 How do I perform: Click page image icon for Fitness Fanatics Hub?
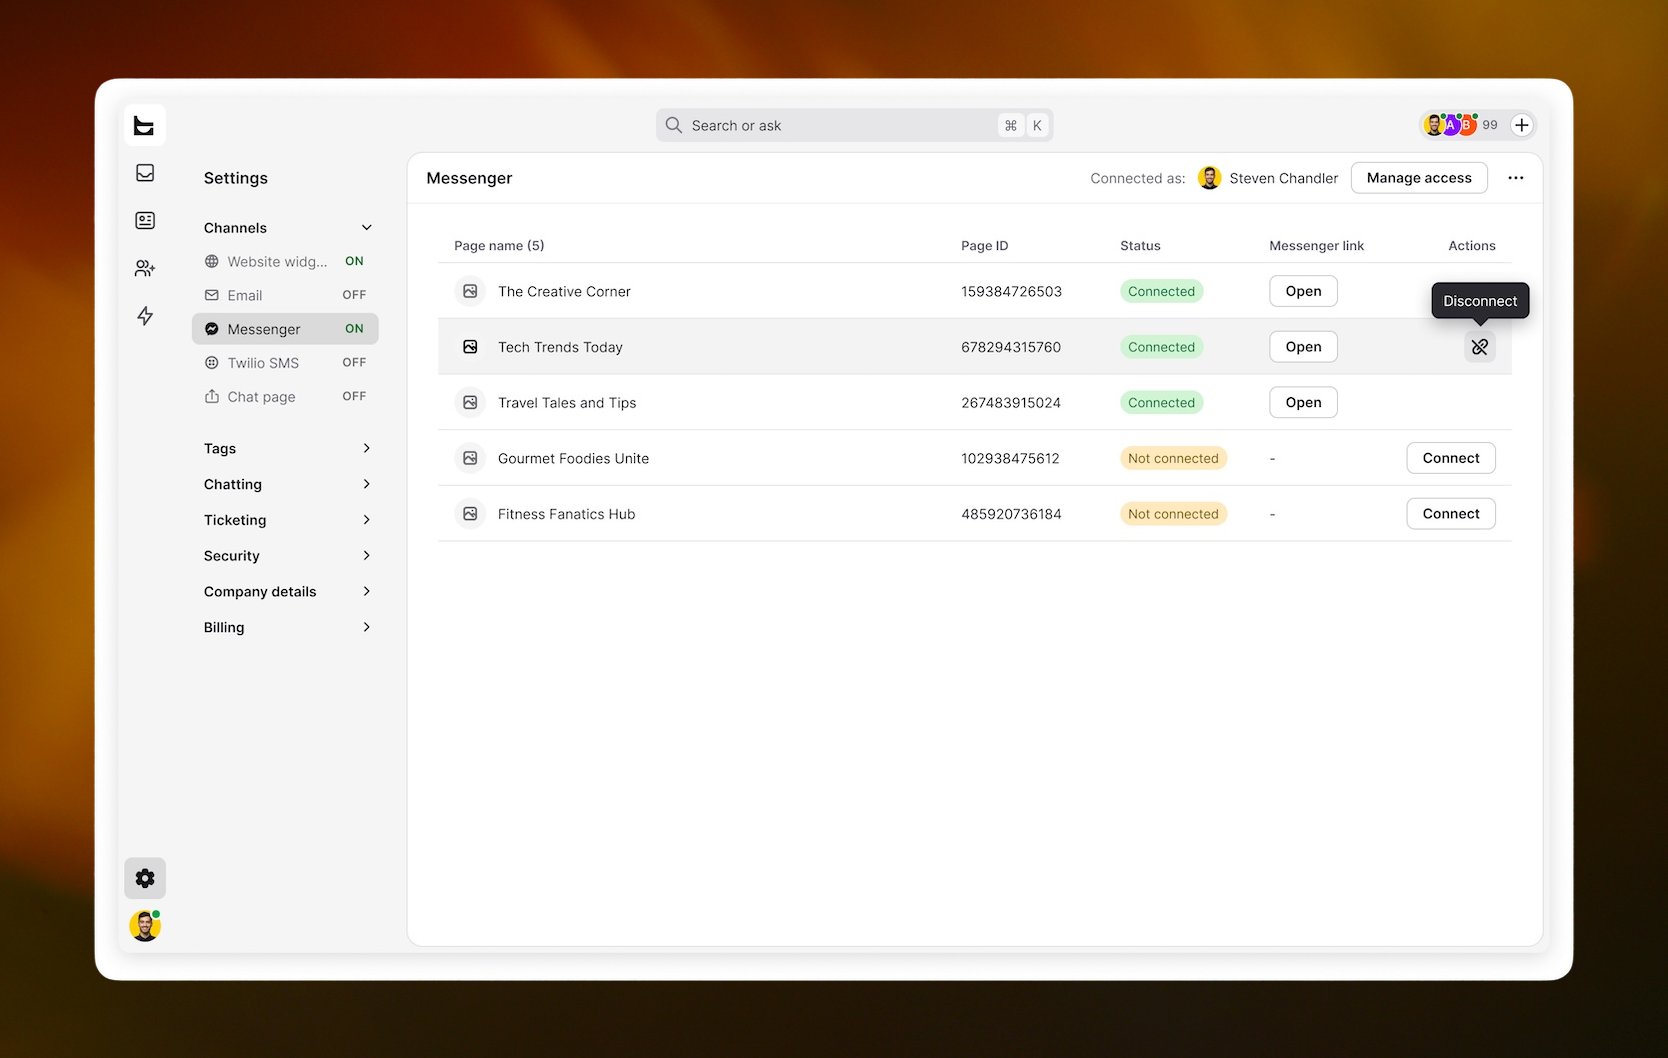click(470, 514)
